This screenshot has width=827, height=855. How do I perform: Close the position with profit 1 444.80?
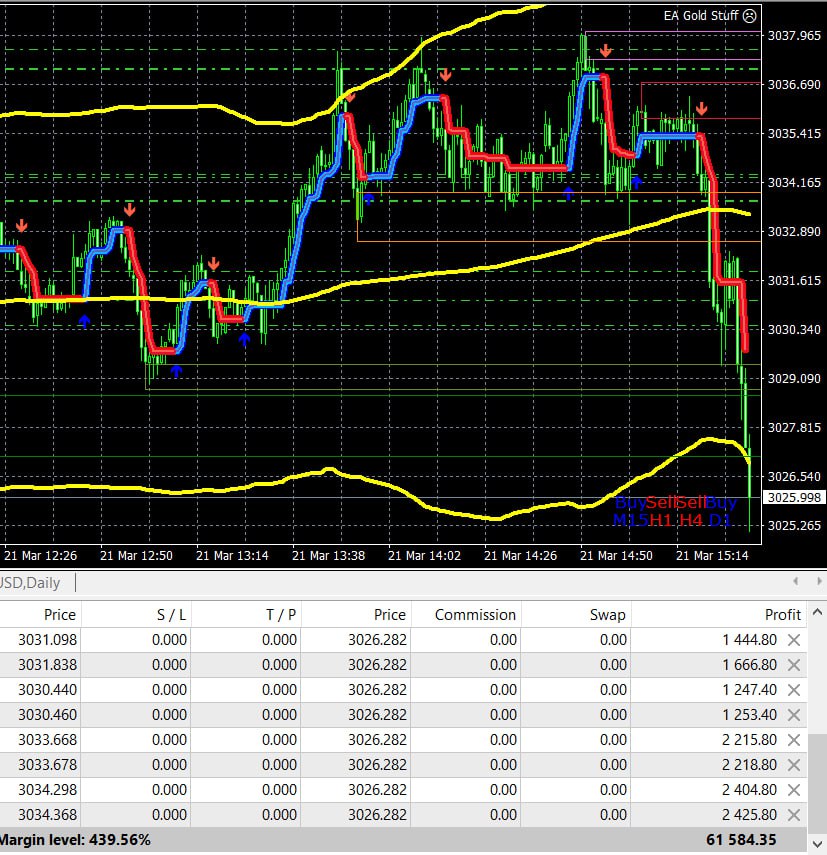point(794,640)
